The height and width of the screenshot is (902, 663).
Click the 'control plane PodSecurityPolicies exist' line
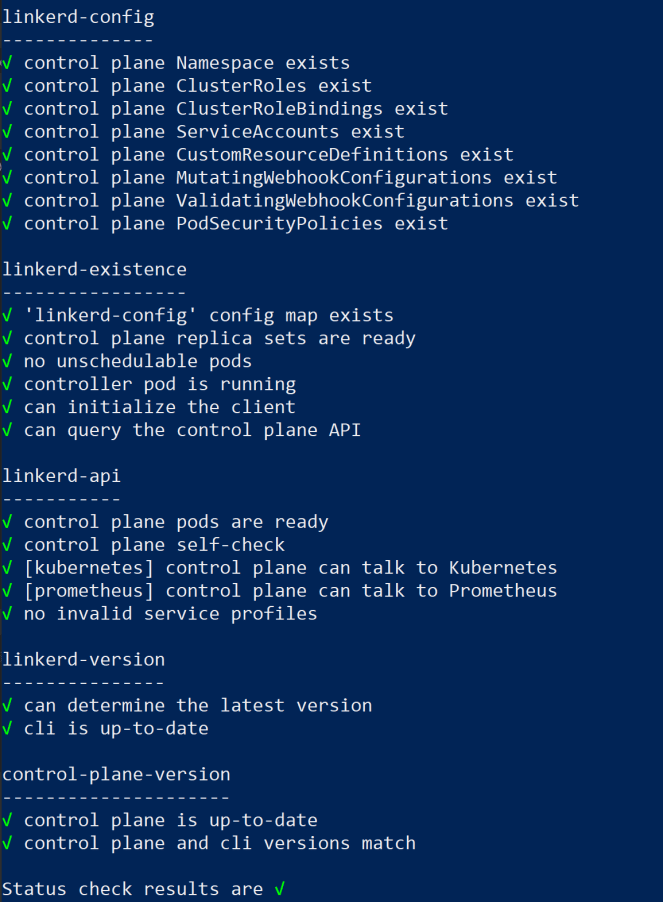(236, 224)
